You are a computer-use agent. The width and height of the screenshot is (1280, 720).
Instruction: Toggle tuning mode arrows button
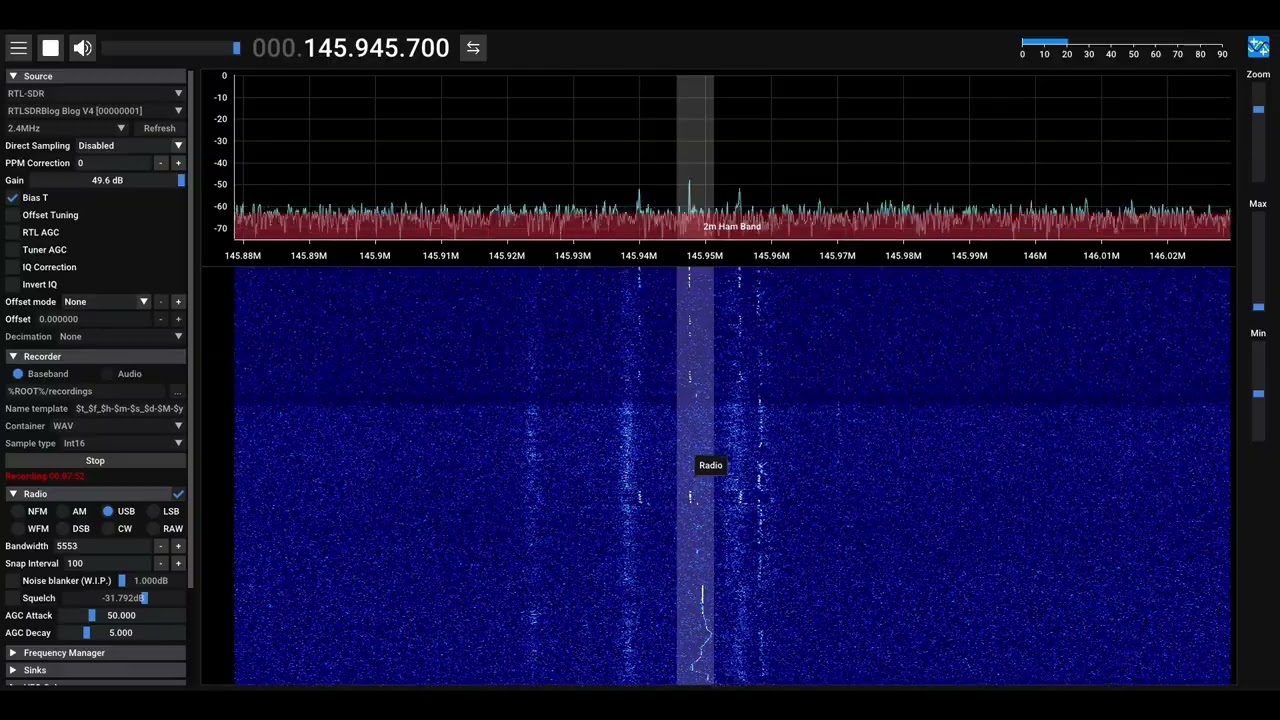473,48
